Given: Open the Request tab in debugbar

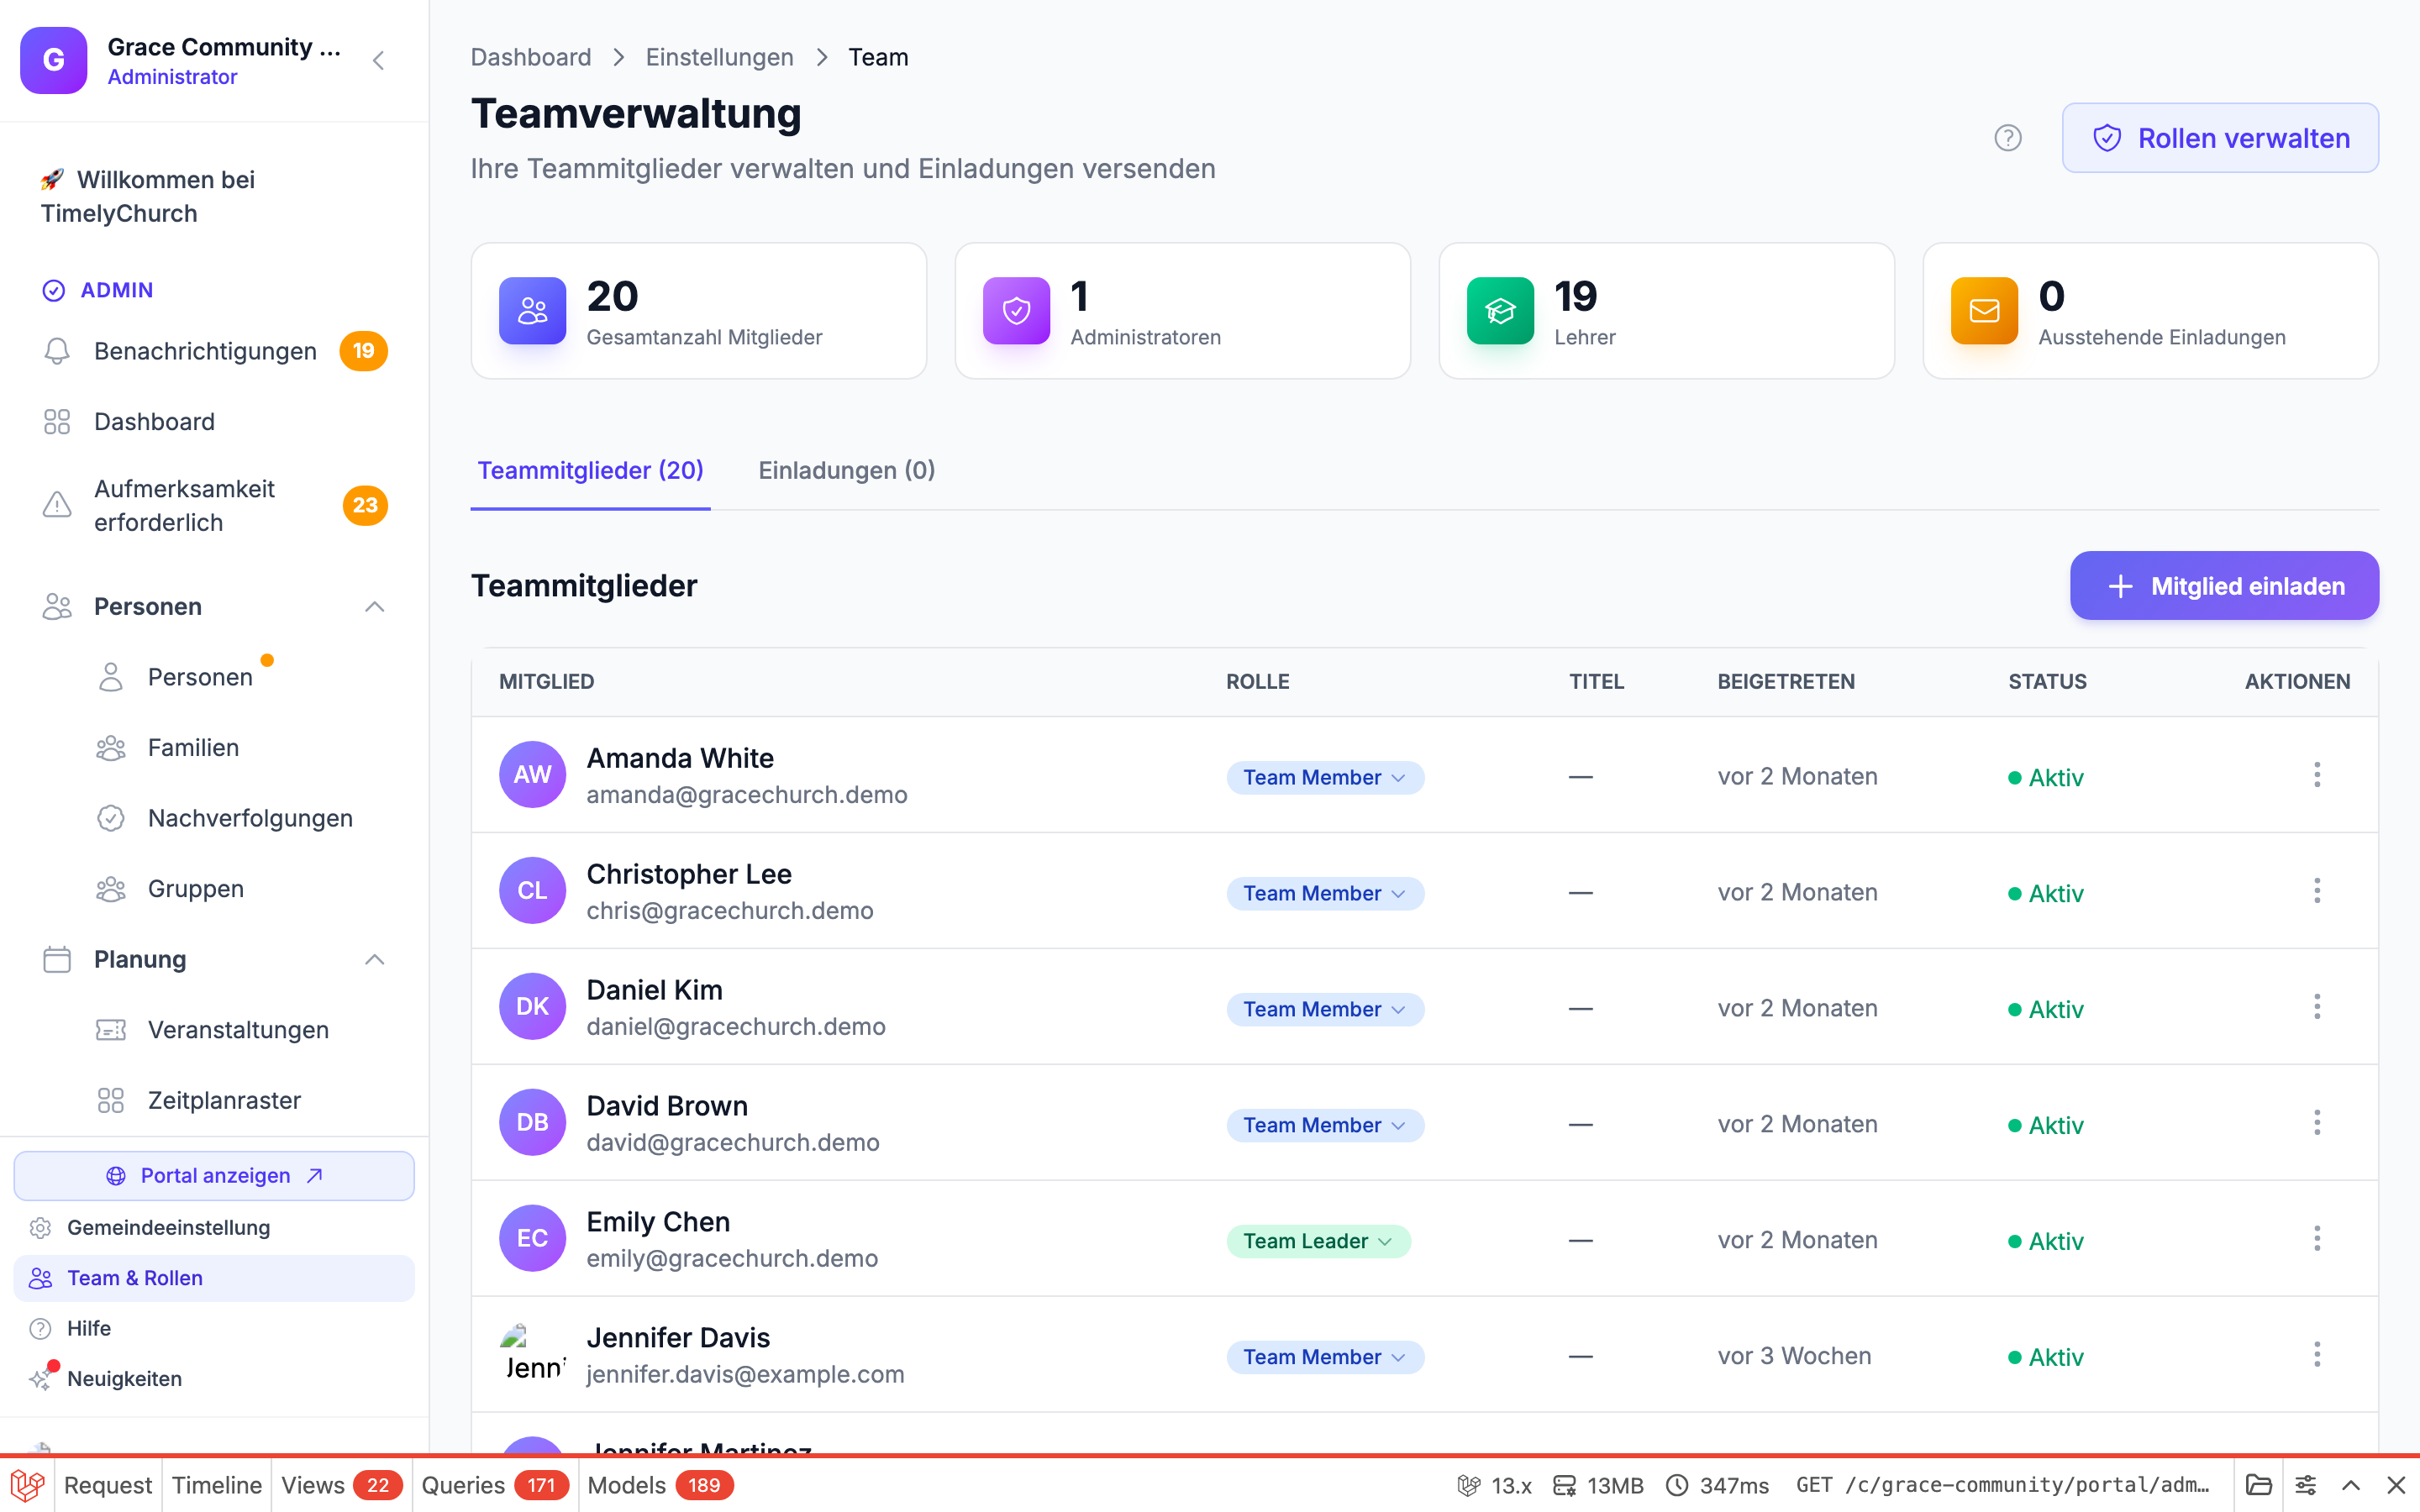Looking at the screenshot, I should [x=108, y=1485].
